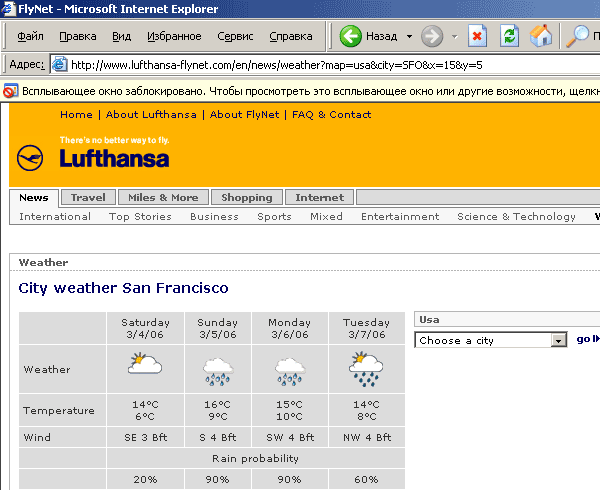Switch to the Internet tab
This screenshot has height=490, width=600.
320,197
